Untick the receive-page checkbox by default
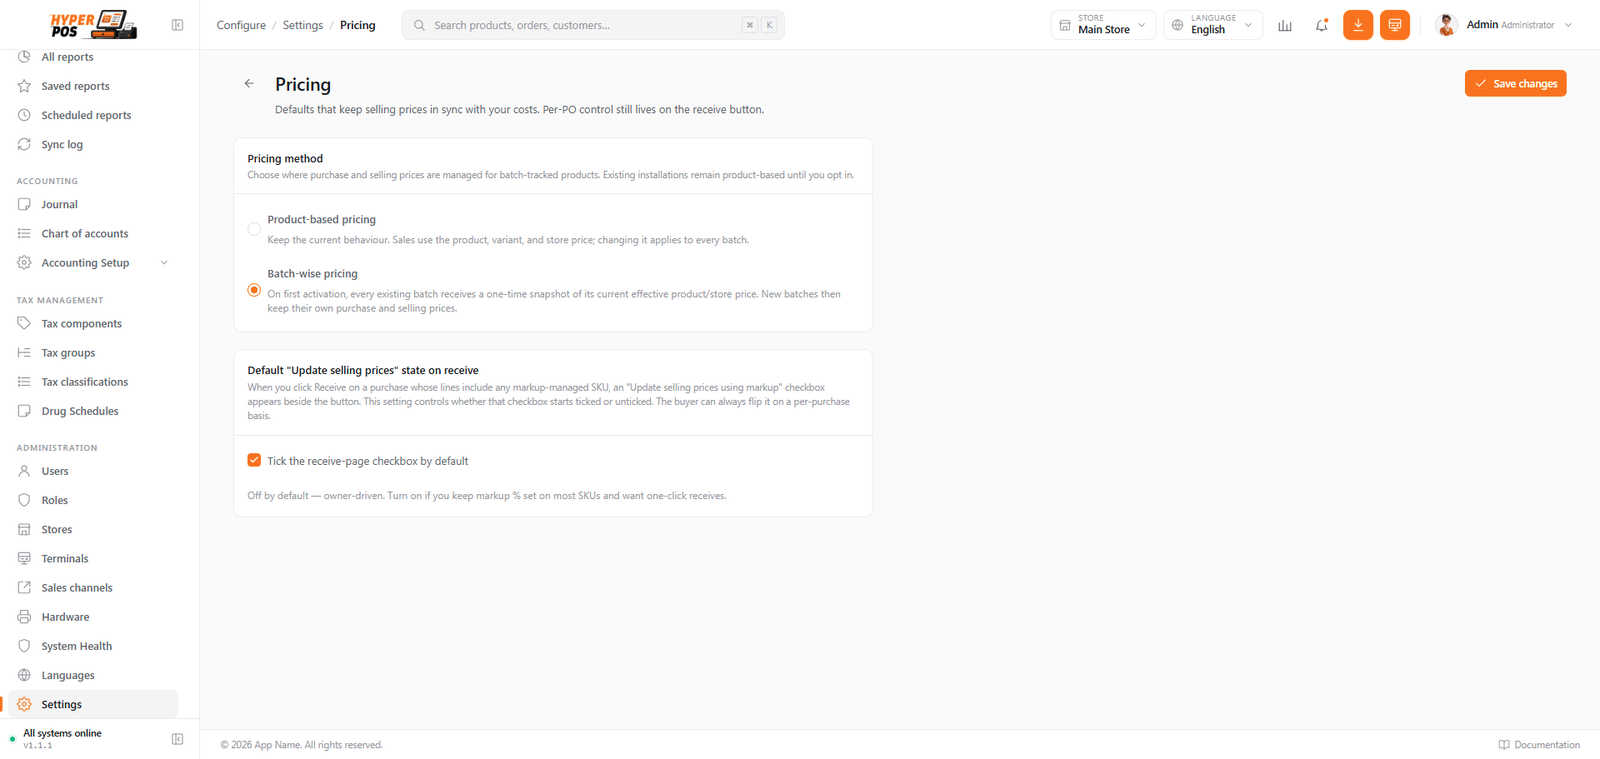Viewport: 1600px width, 759px height. click(254, 460)
